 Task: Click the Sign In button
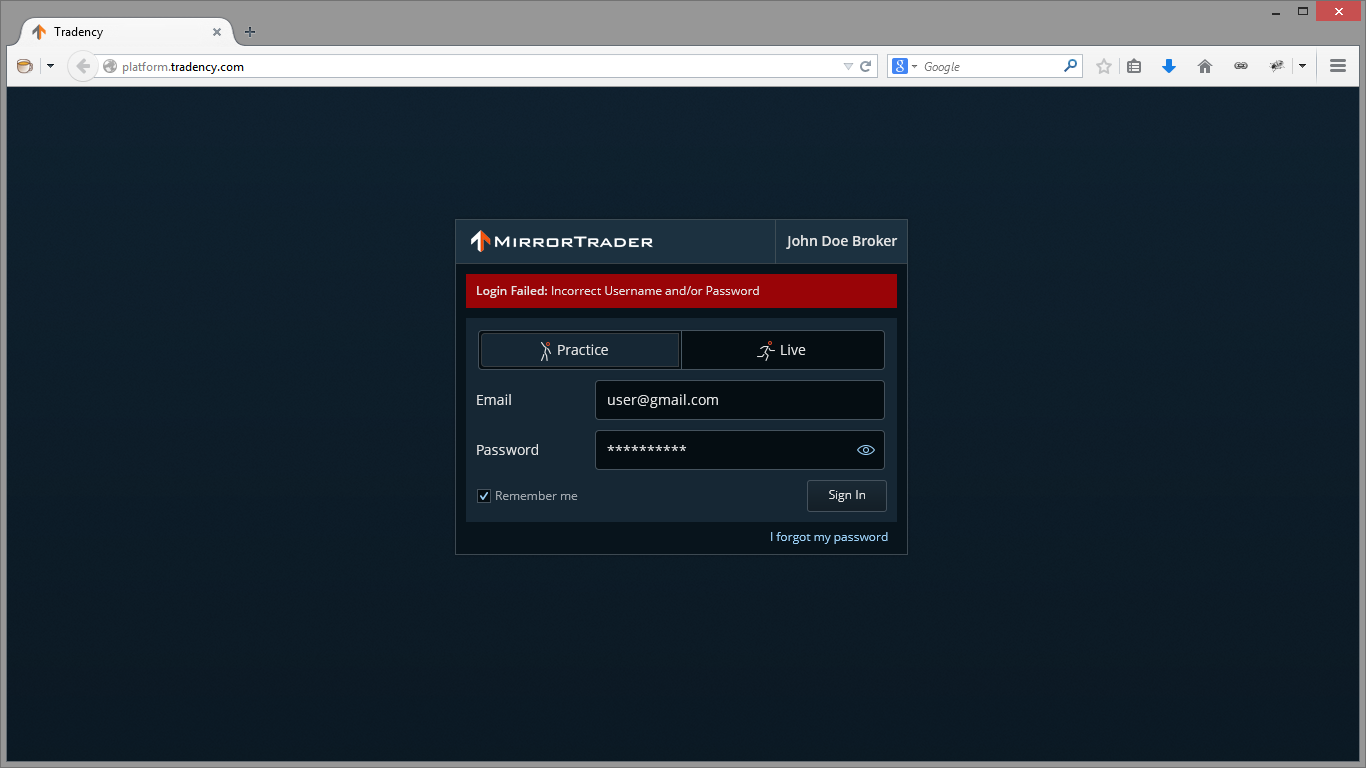pos(847,495)
